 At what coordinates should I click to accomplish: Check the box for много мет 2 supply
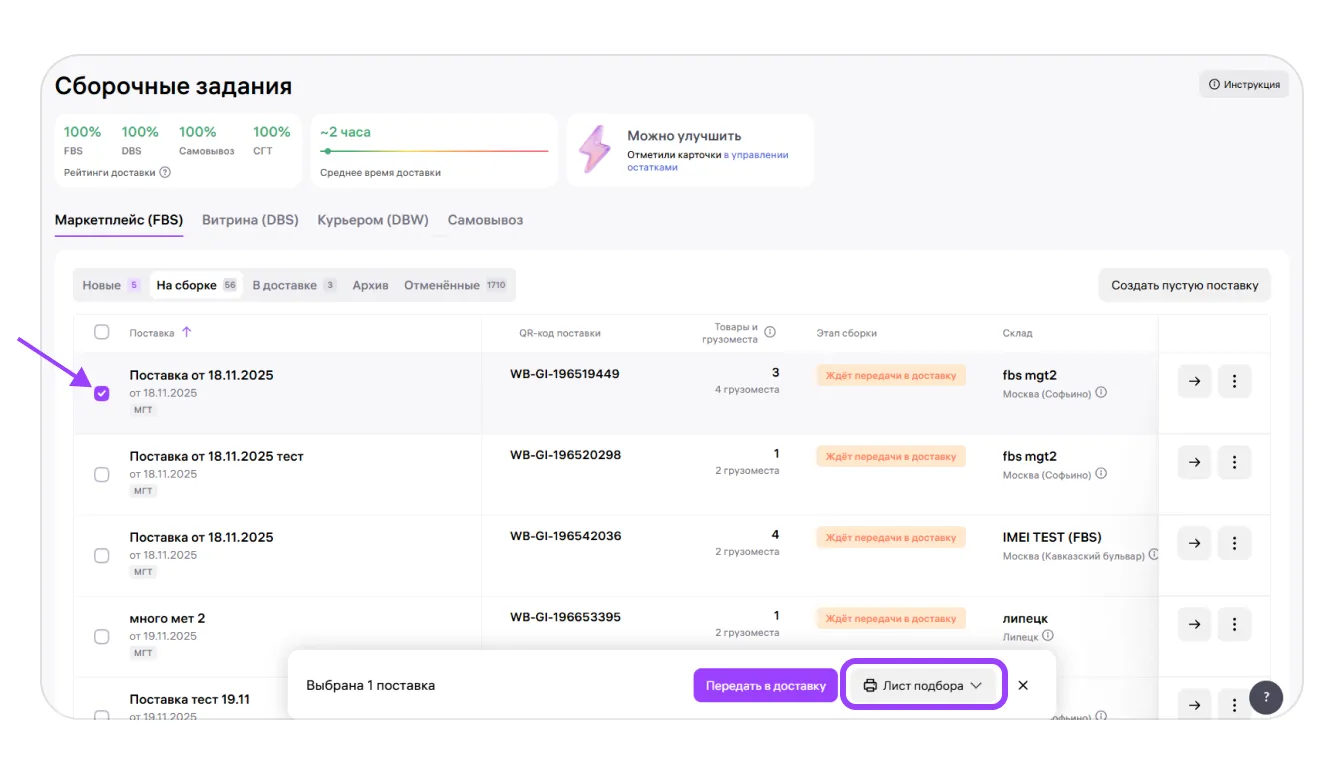coord(101,637)
